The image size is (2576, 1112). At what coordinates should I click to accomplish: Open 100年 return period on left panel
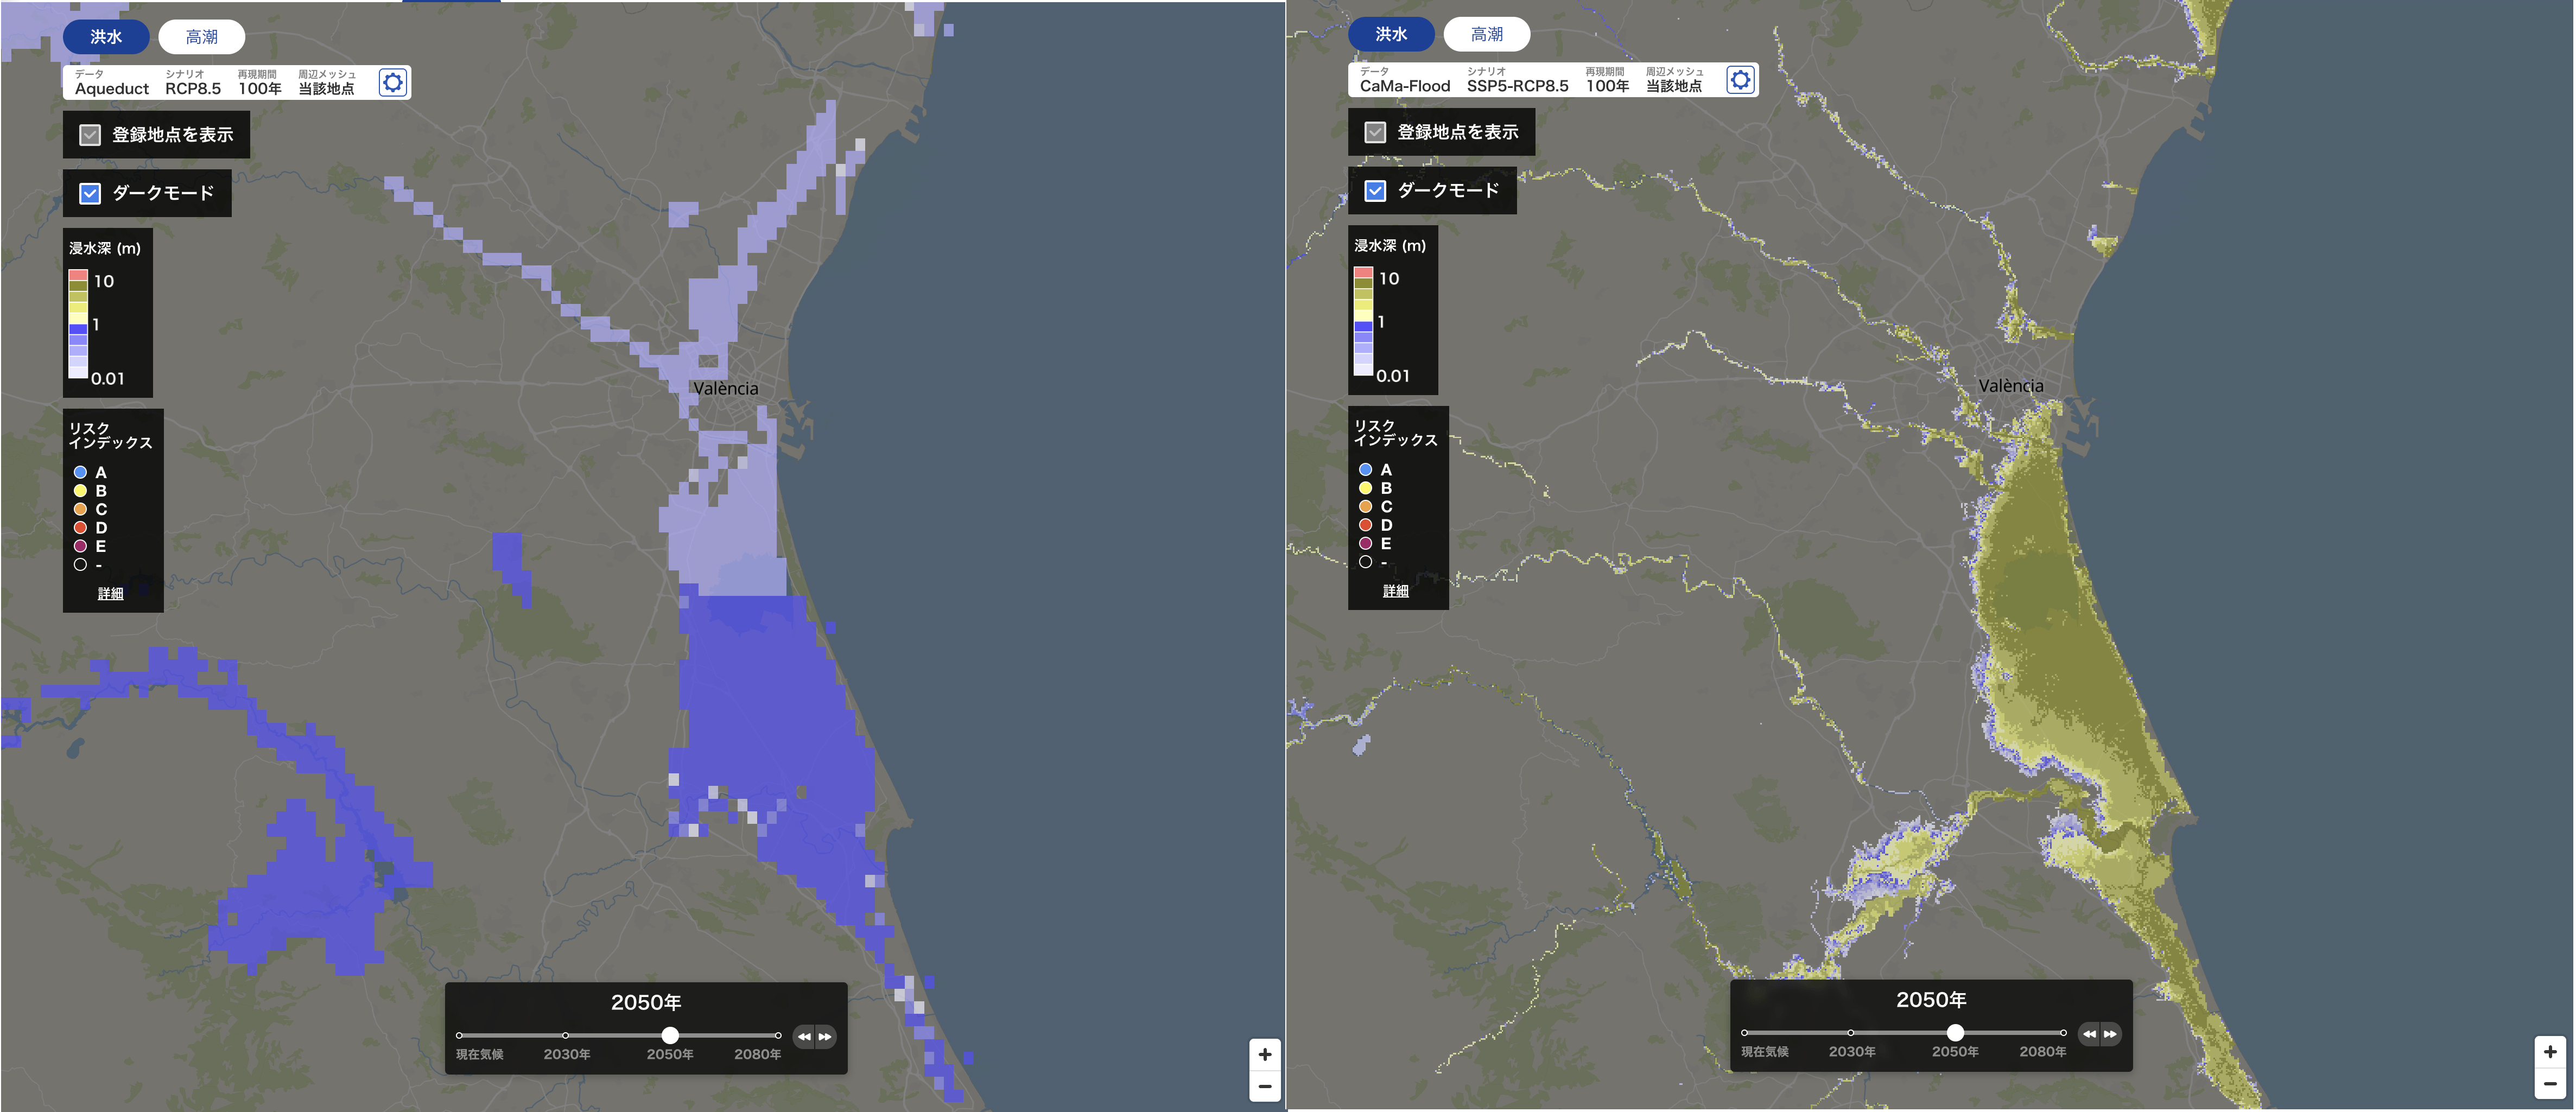[260, 88]
